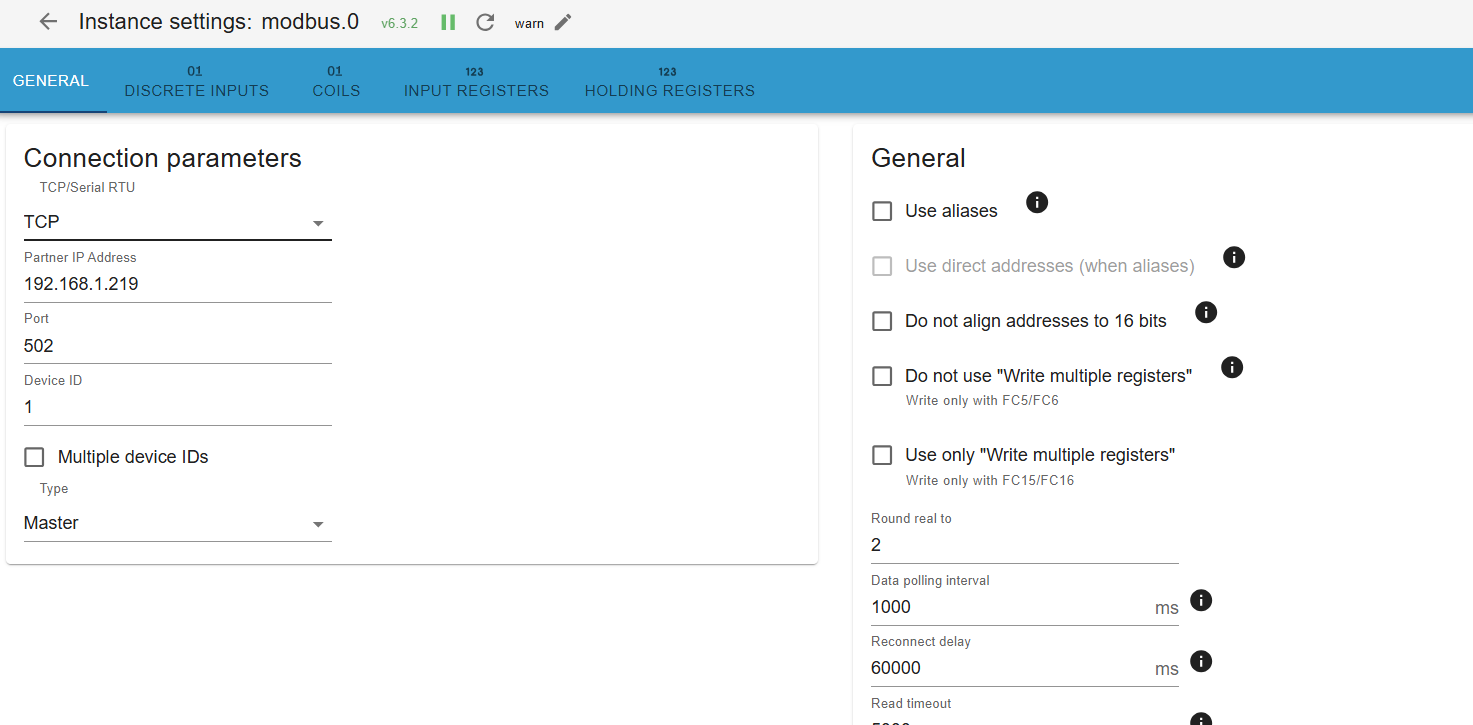Show info for Use aliases option

pyautogui.click(x=1037, y=203)
